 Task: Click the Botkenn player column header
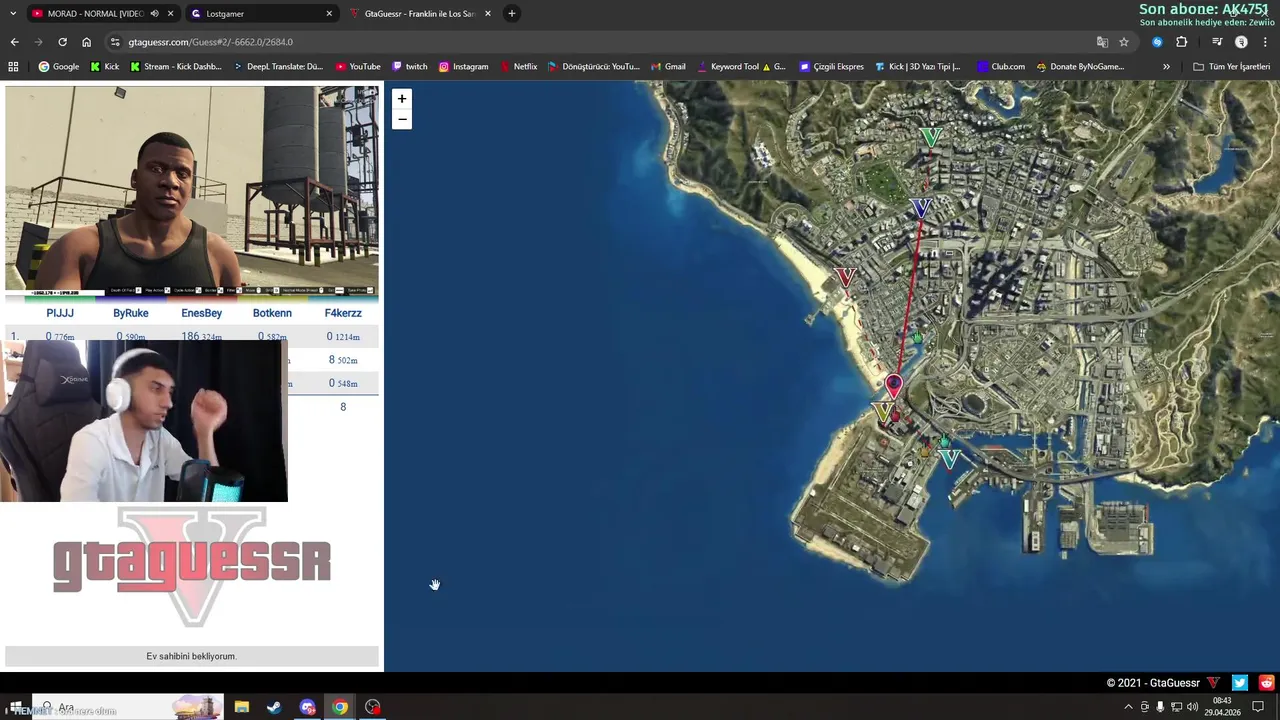pos(272,313)
